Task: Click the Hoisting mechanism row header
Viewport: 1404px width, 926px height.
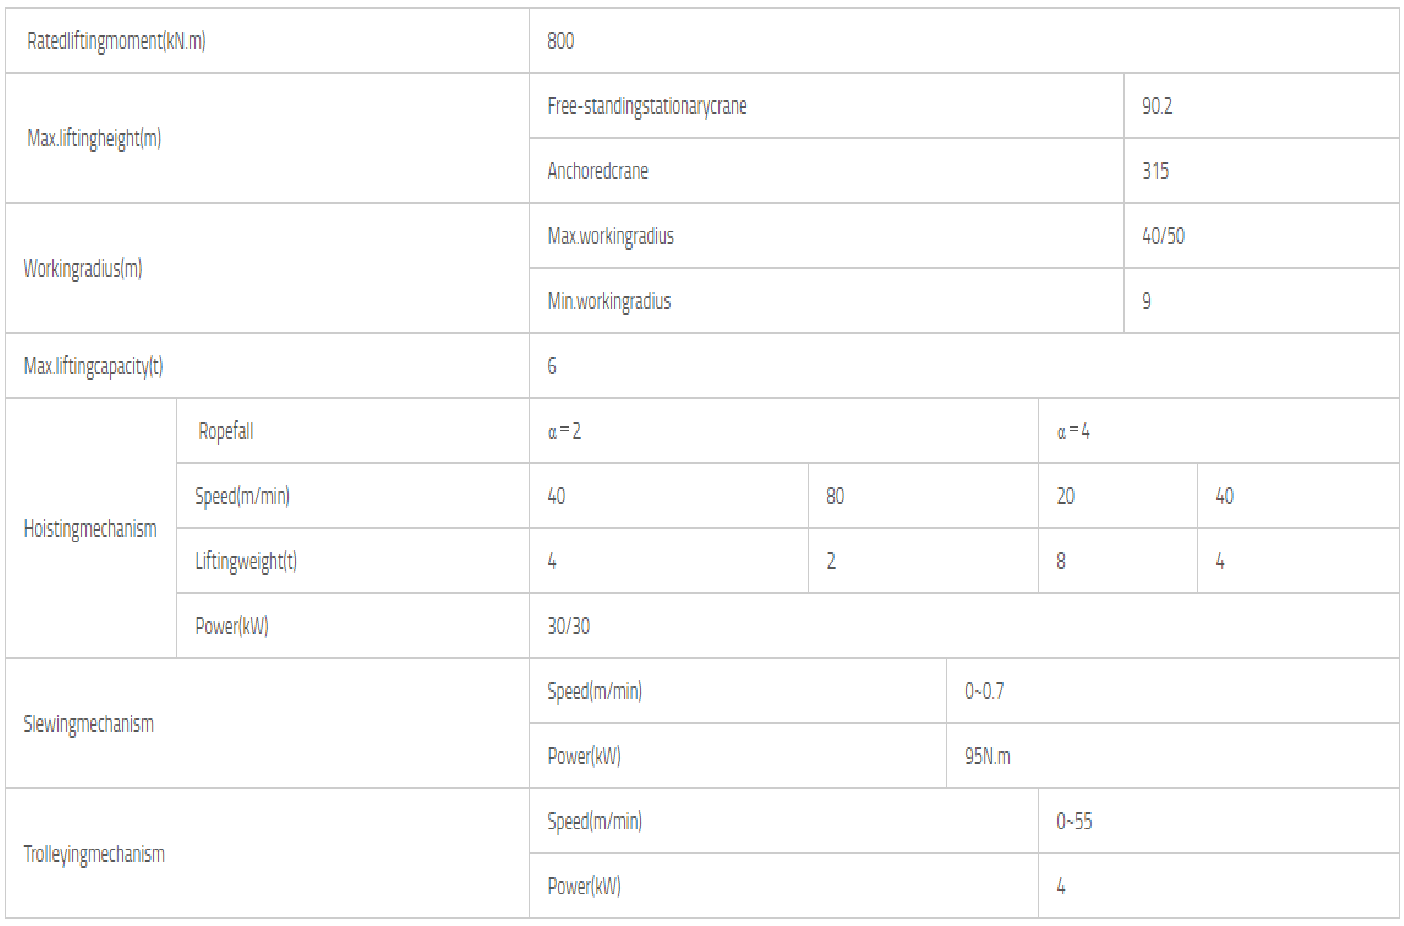Action: point(90,528)
